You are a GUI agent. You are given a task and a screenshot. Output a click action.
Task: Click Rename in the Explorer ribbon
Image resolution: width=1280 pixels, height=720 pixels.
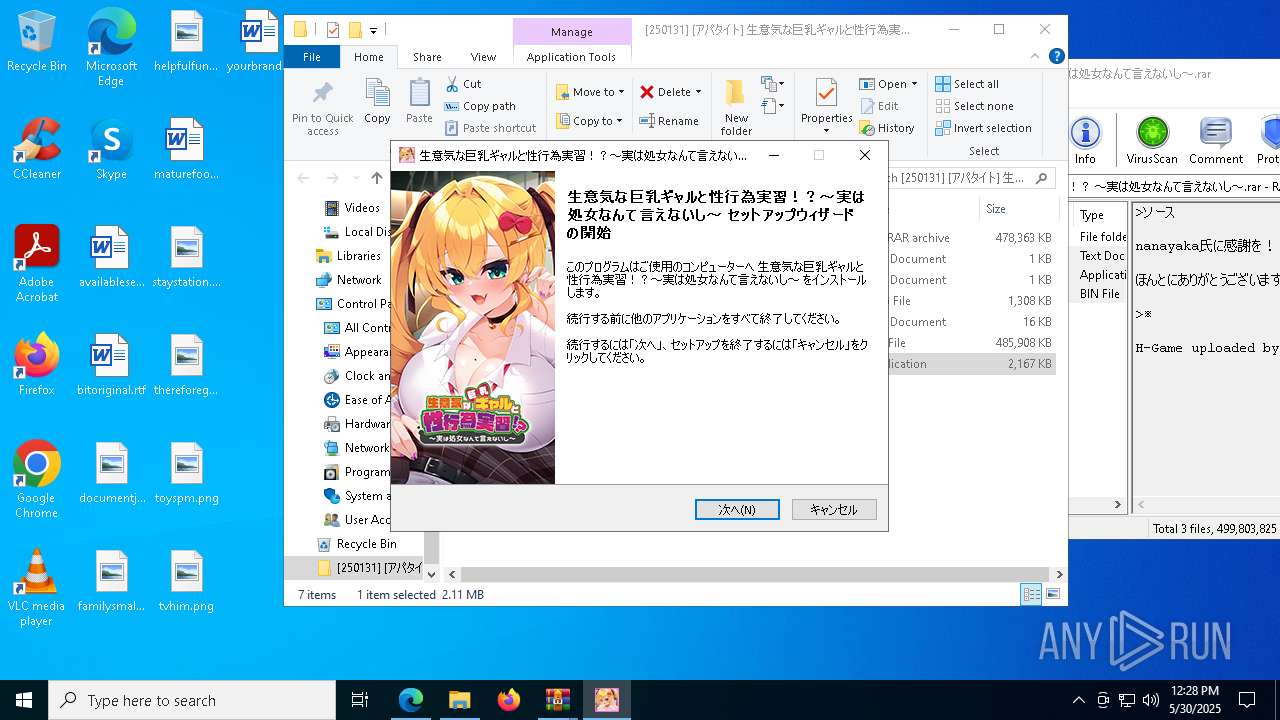pos(669,121)
